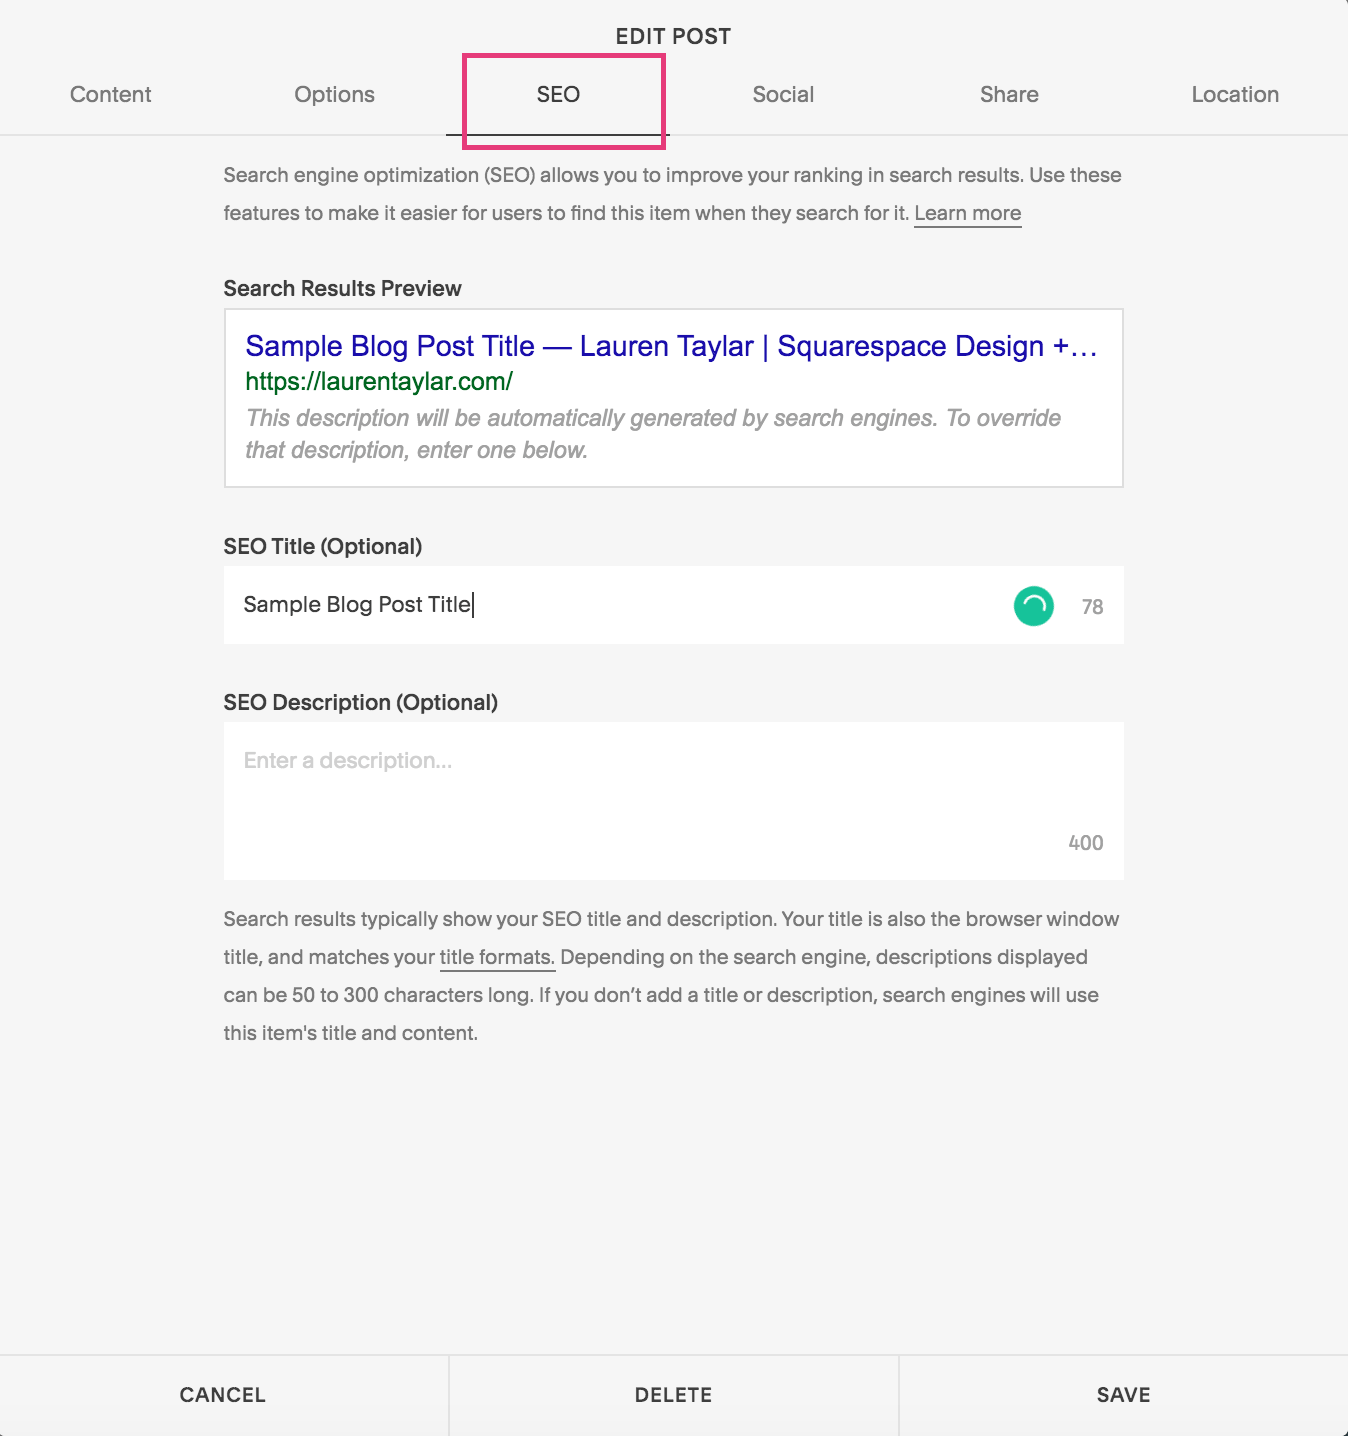Open the Location tab
The width and height of the screenshot is (1348, 1436).
pos(1235,94)
